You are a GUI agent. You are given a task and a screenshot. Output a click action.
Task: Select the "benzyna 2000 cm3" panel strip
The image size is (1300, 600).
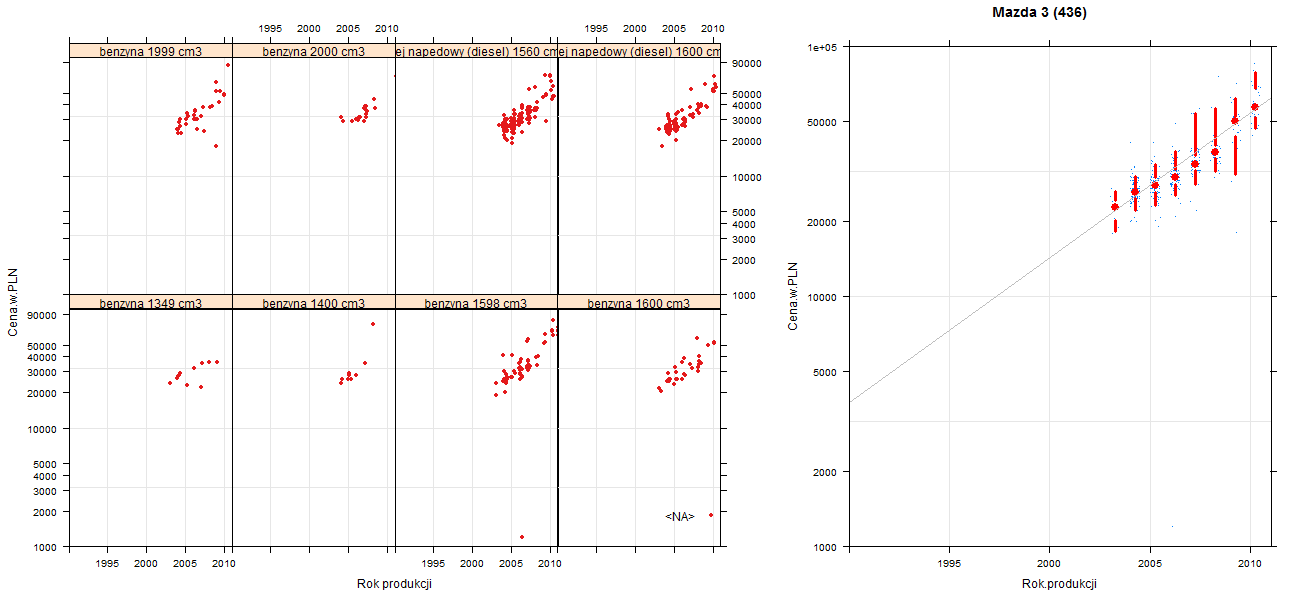coord(314,51)
